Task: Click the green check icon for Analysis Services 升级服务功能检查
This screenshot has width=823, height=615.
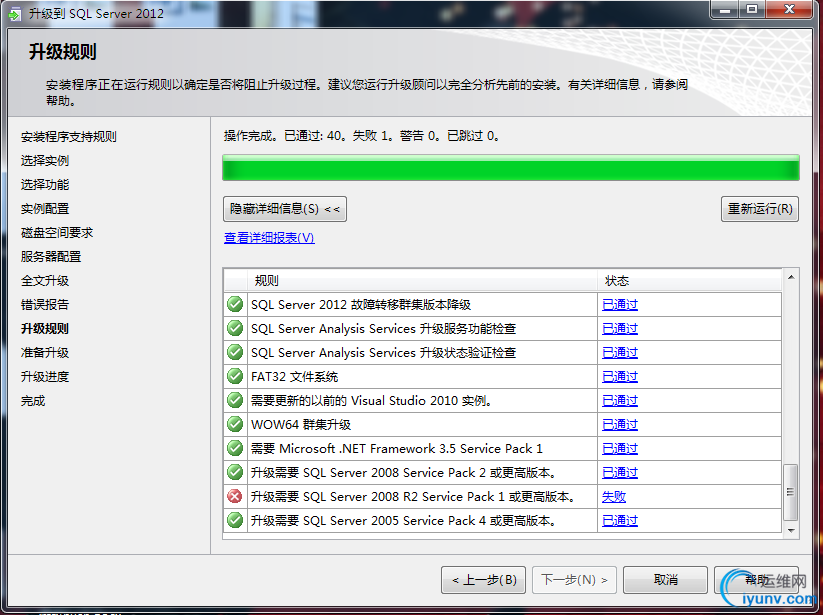Action: click(235, 328)
